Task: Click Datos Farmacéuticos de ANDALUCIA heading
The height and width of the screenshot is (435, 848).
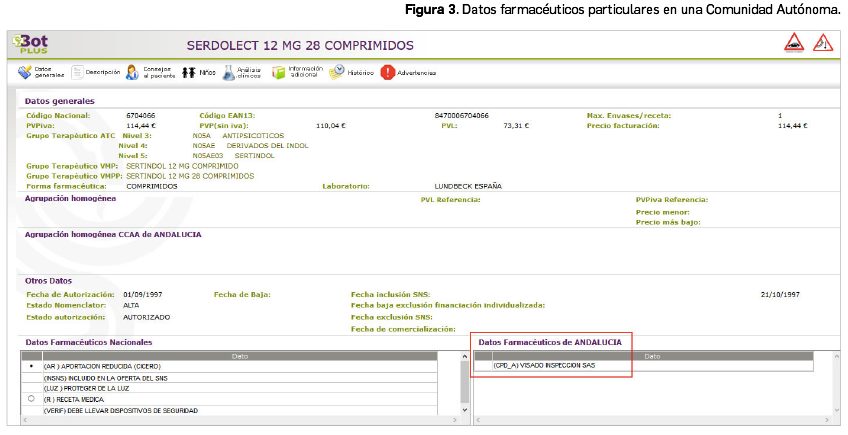Action: (x=550, y=342)
